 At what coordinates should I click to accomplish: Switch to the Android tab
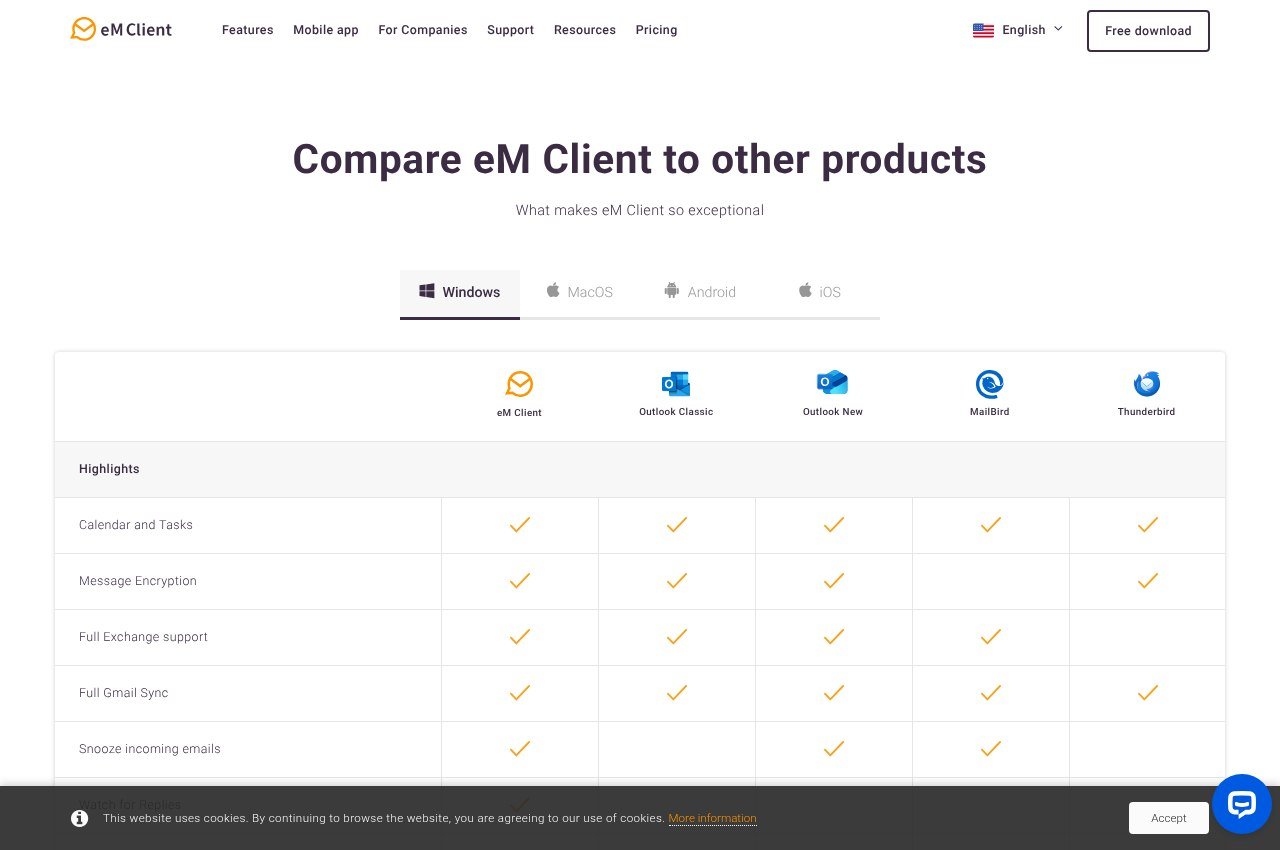click(700, 293)
